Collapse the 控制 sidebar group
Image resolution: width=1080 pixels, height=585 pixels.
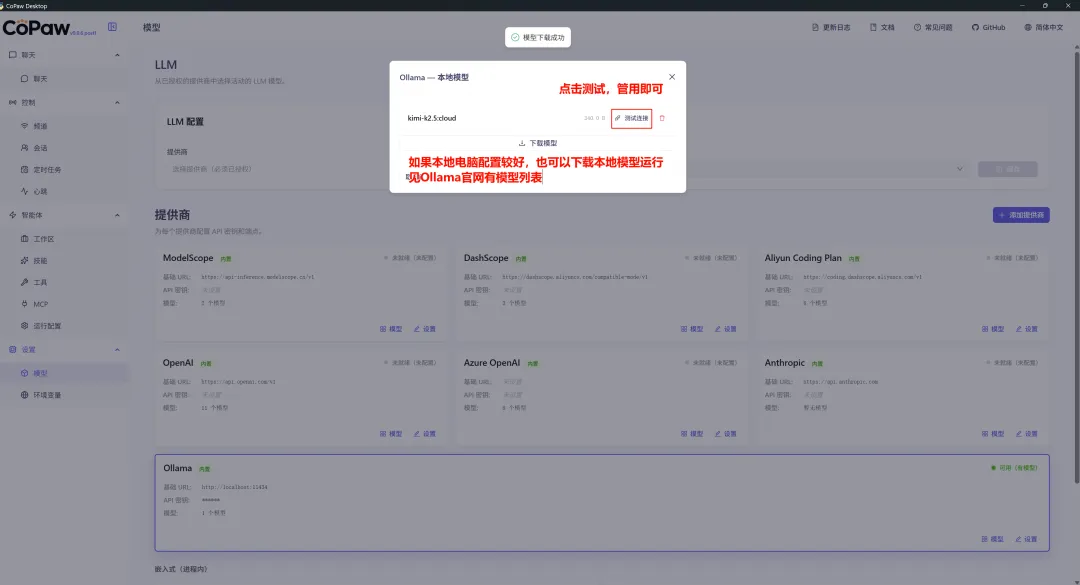pos(64,103)
